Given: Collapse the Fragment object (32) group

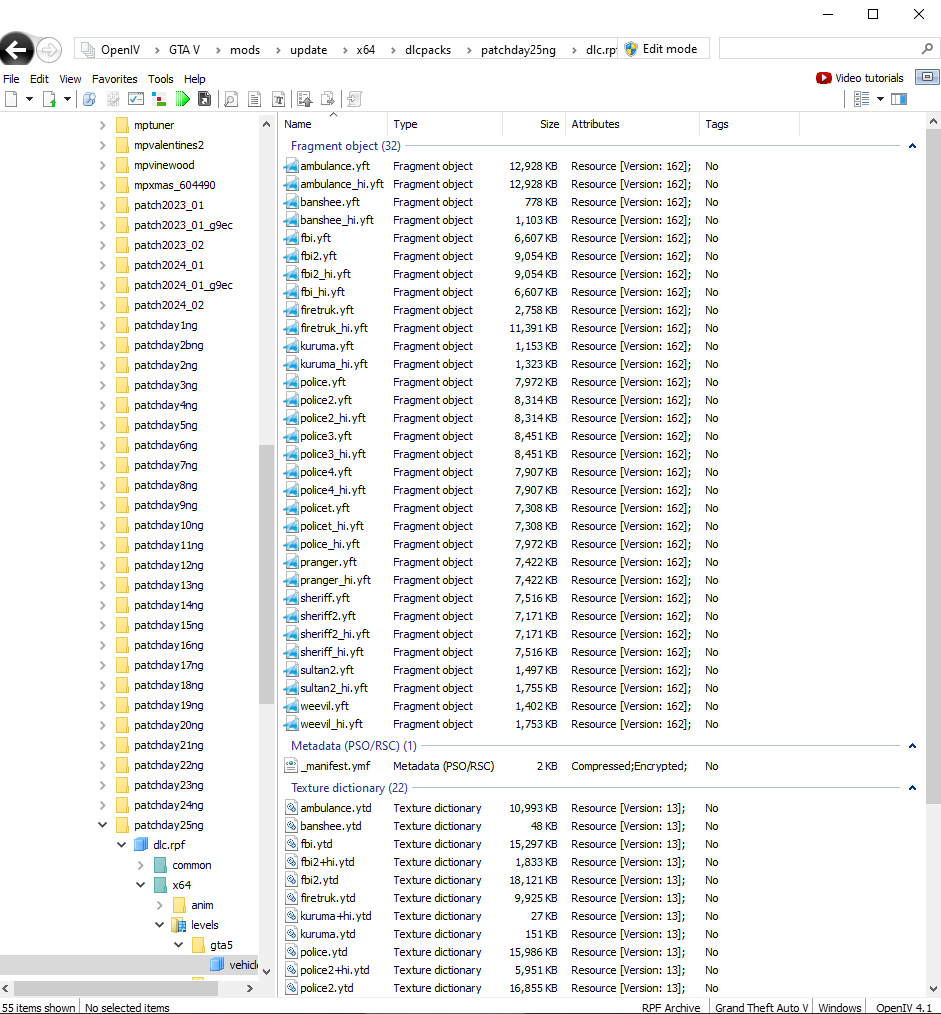Looking at the screenshot, I should 912,146.
